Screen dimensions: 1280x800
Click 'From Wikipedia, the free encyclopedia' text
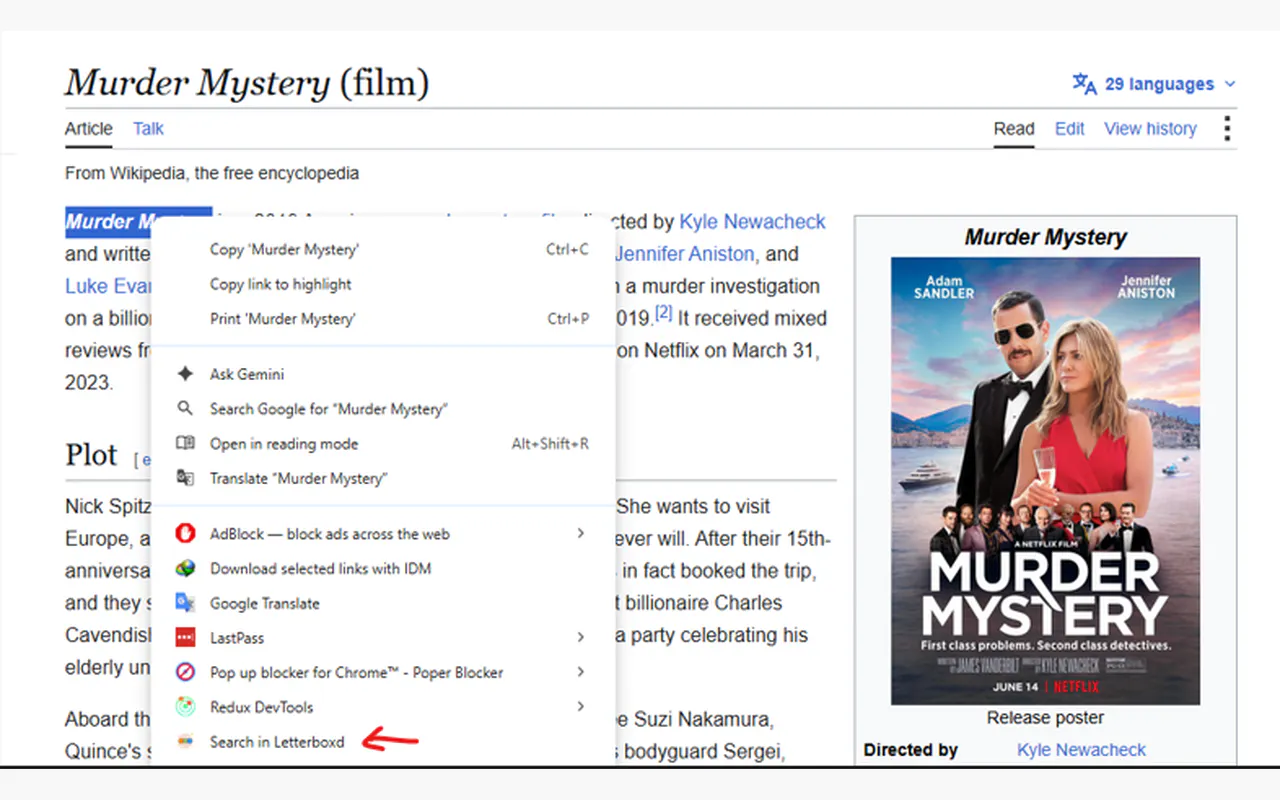212,173
